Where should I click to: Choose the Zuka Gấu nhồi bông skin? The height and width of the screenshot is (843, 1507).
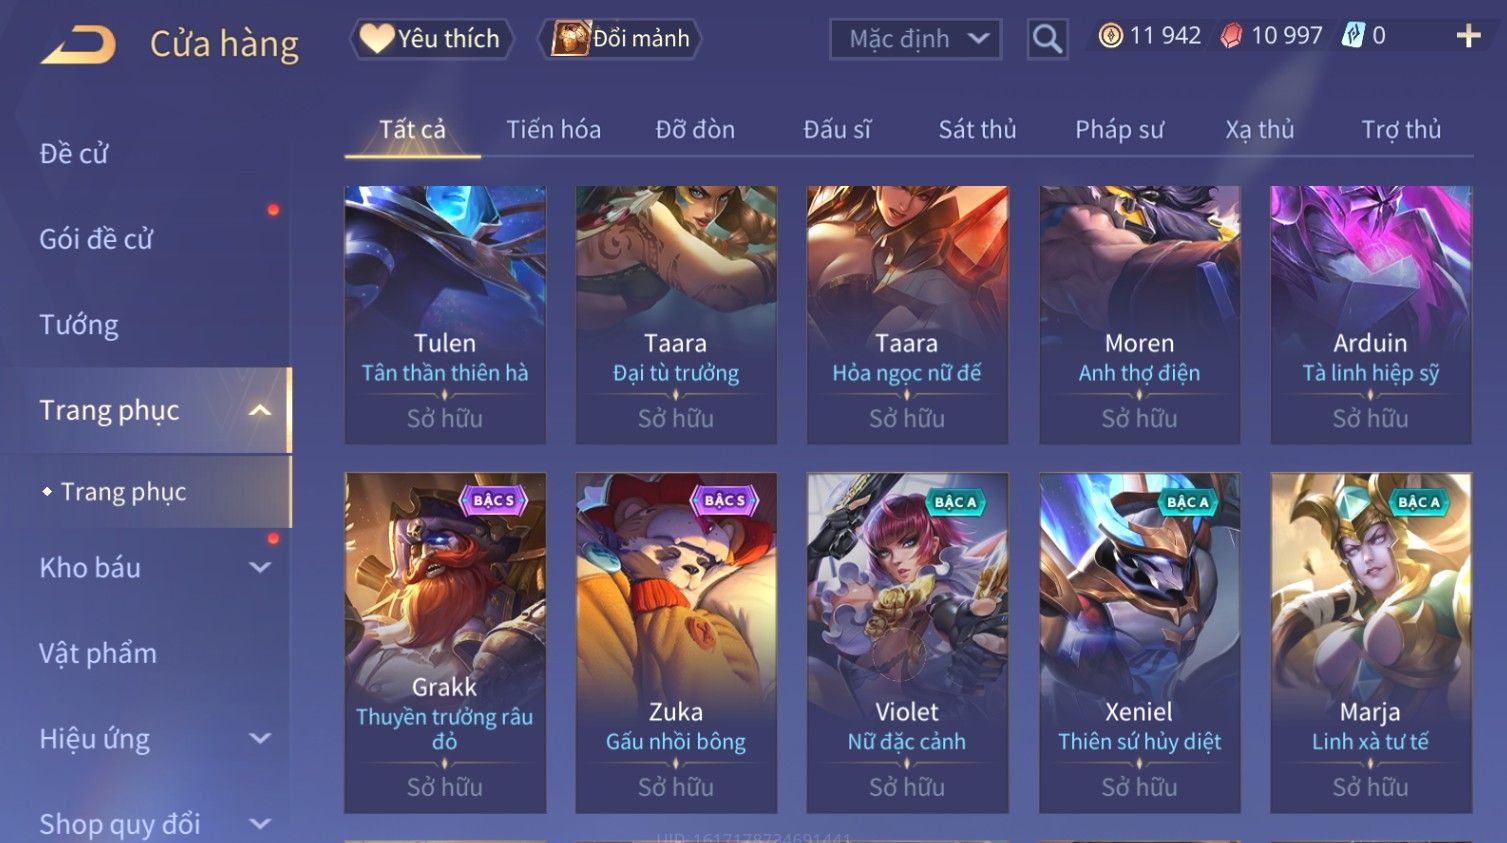(x=676, y=643)
